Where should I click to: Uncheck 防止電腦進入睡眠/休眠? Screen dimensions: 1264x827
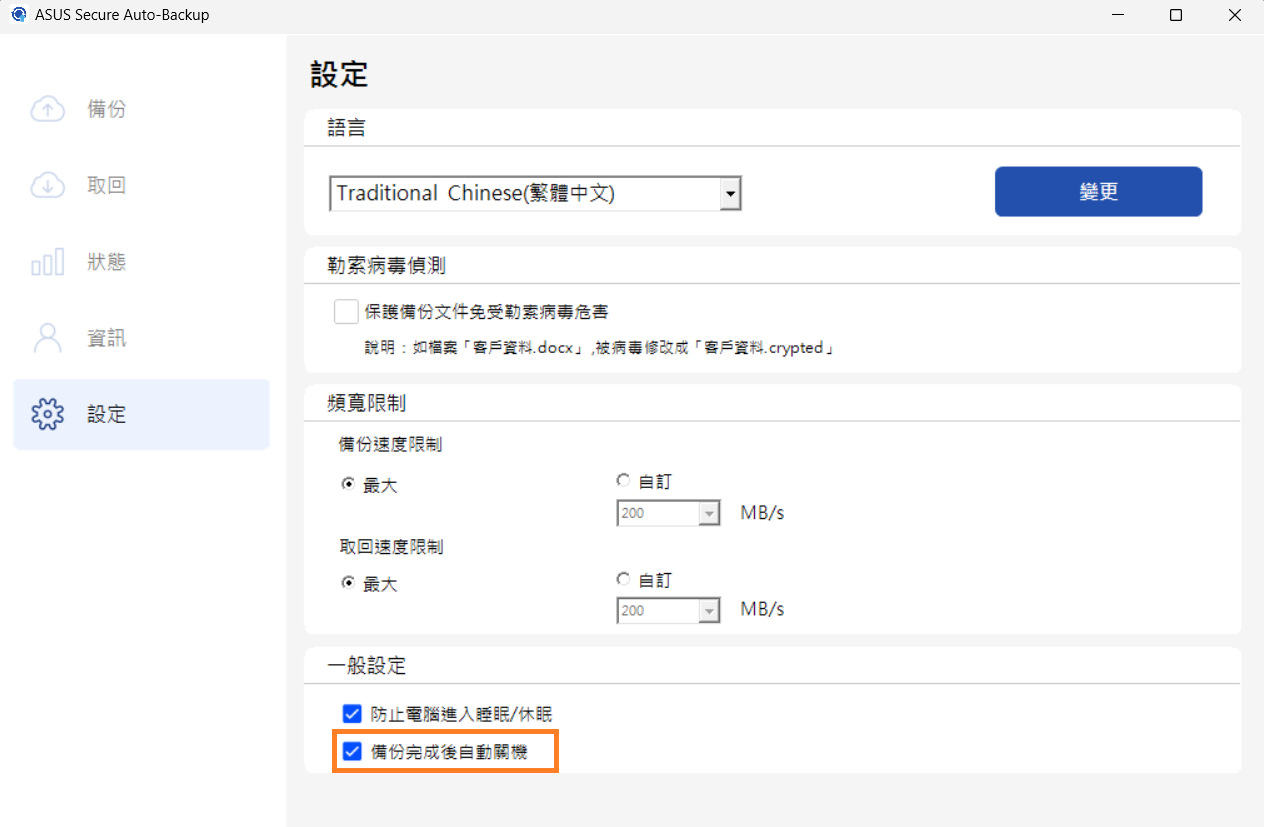tap(351, 714)
